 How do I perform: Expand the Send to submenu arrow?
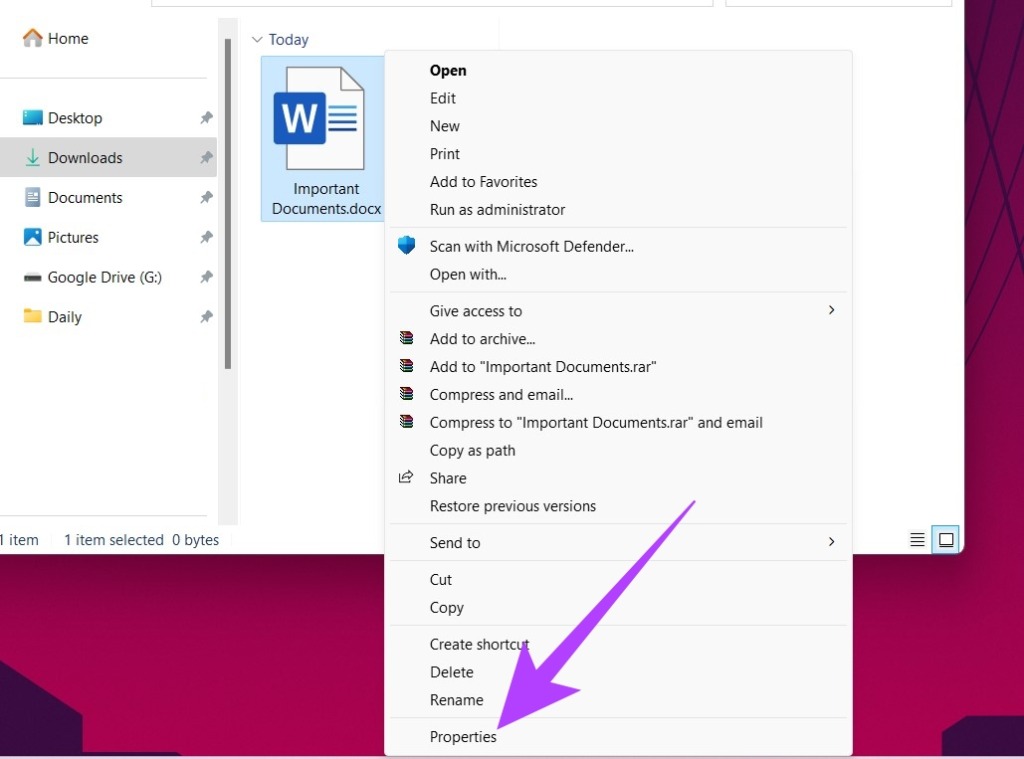click(x=831, y=542)
